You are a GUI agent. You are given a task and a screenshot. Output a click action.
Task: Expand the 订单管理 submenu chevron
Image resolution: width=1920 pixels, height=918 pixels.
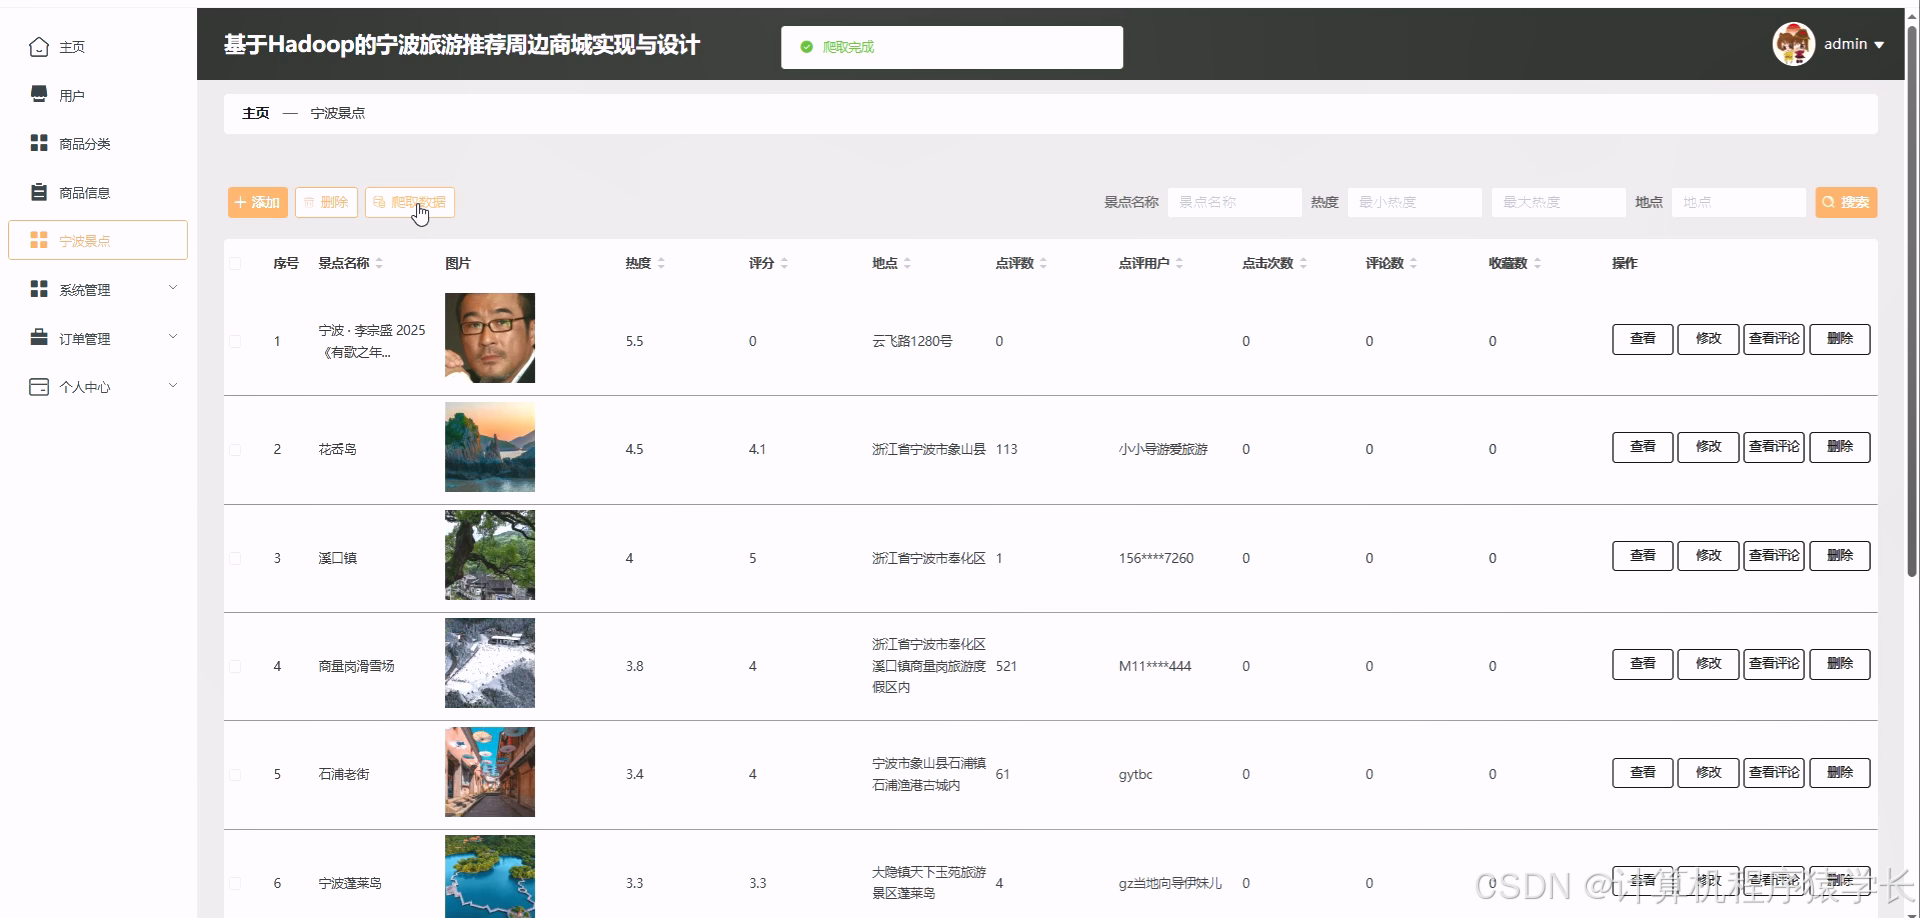coord(173,337)
